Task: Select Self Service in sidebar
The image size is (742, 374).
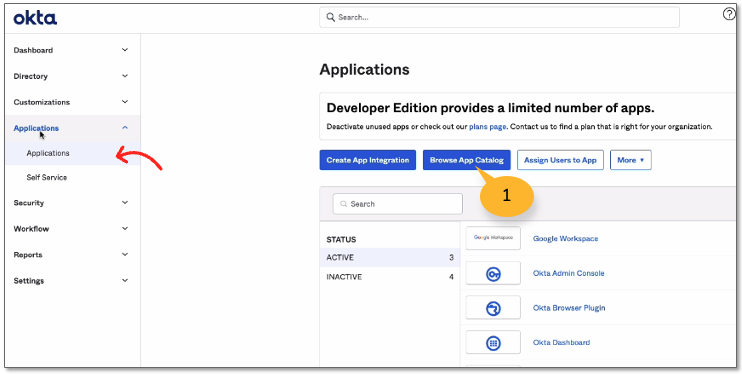Action: point(47,178)
